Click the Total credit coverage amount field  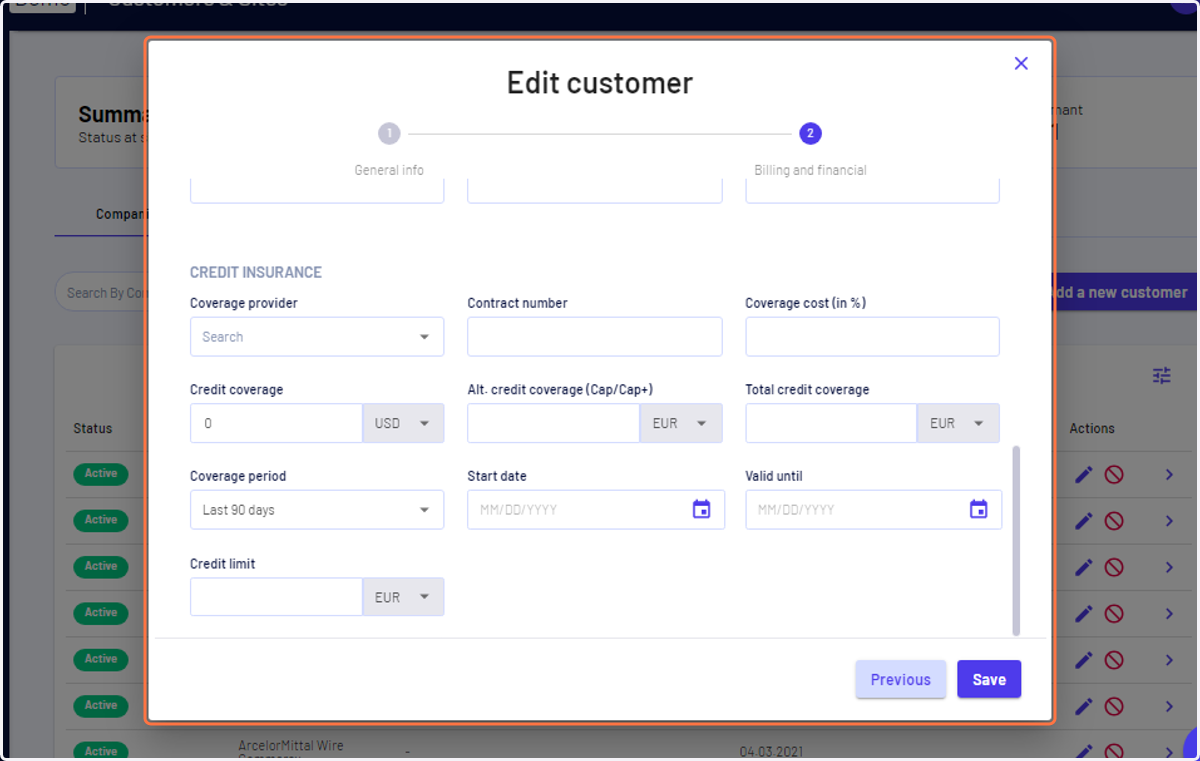(x=831, y=423)
